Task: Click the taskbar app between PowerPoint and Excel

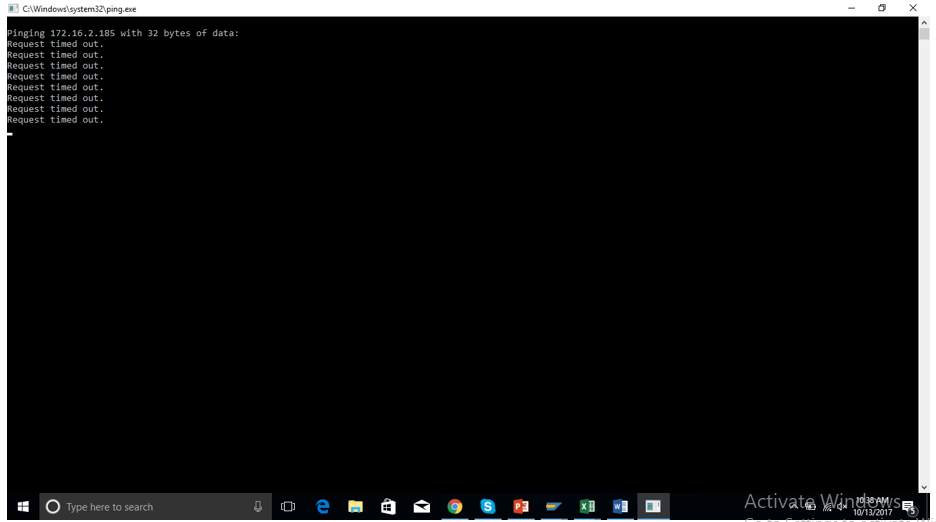Action: [553, 506]
